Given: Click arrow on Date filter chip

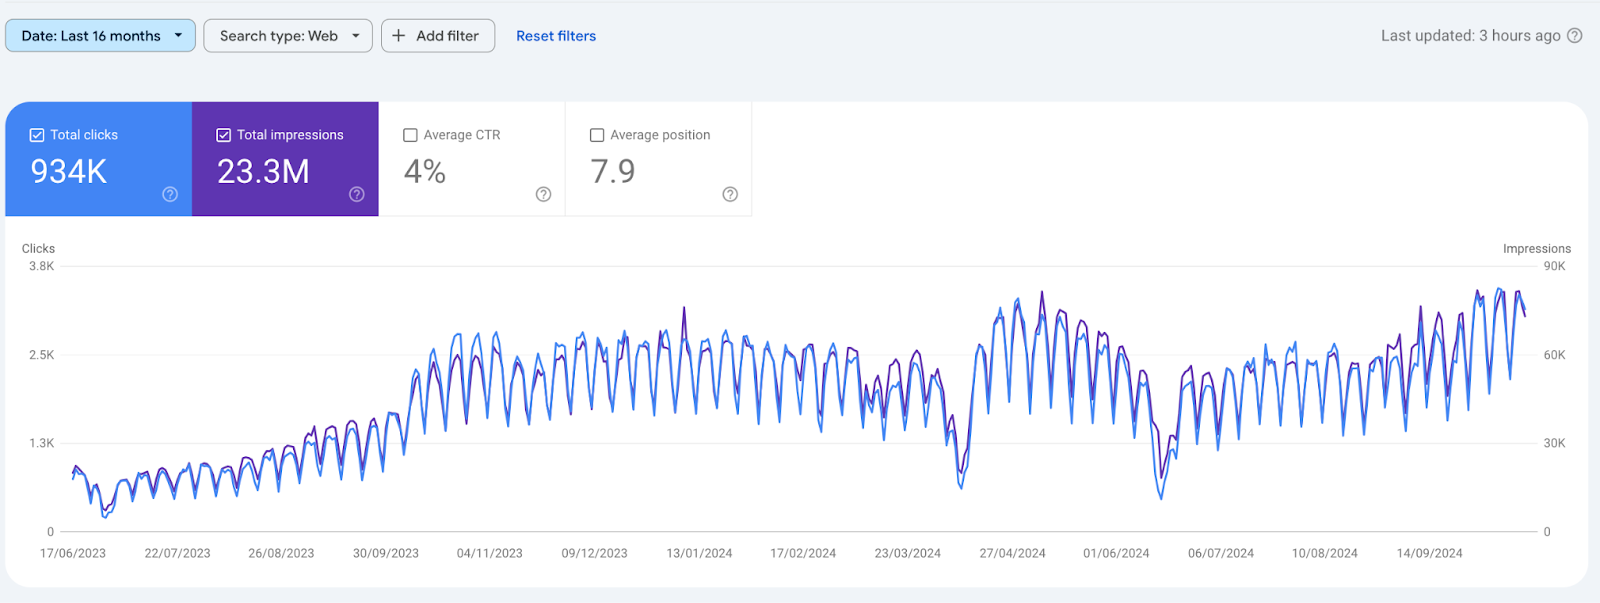Looking at the screenshot, I should pyautogui.click(x=178, y=36).
